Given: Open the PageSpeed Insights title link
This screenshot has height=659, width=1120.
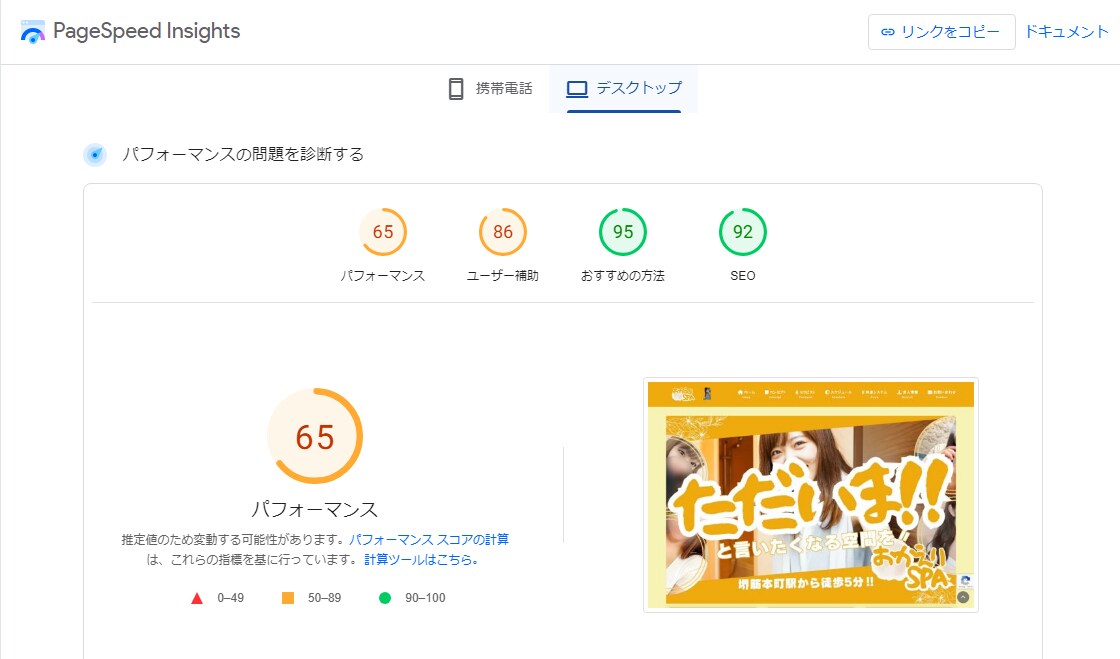Looking at the screenshot, I should (146, 31).
